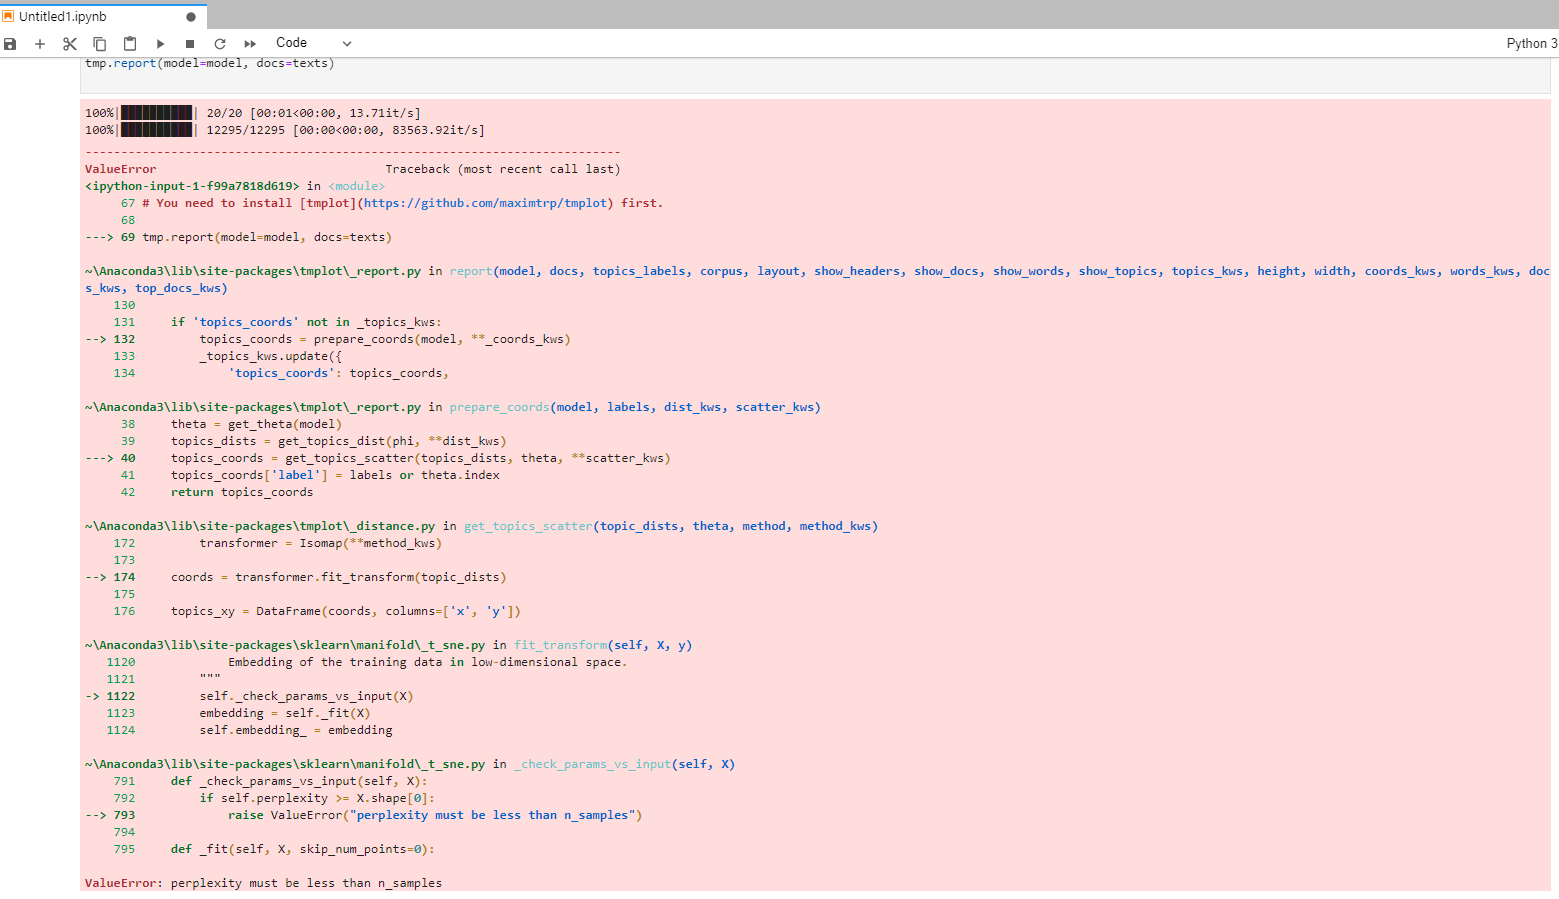Screen dimensions: 1559x899
Task: Paste the copied cell
Action: (x=129, y=43)
